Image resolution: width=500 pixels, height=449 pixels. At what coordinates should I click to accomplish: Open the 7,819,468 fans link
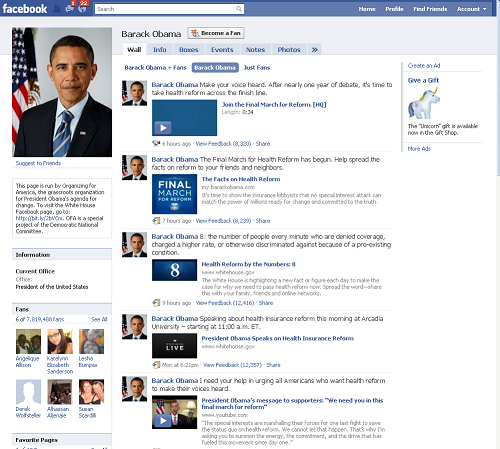(x=45, y=319)
